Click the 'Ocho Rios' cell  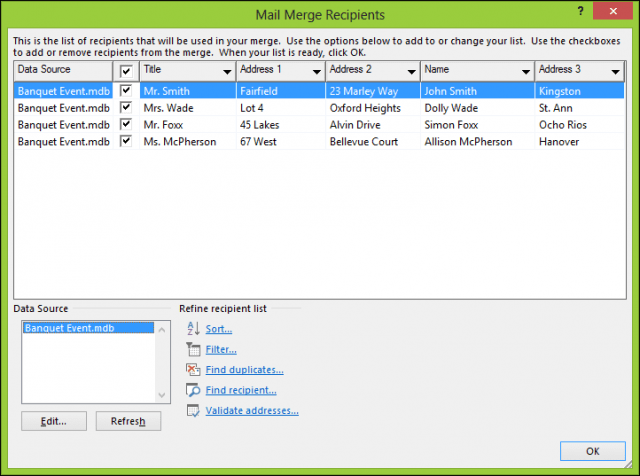(580, 125)
